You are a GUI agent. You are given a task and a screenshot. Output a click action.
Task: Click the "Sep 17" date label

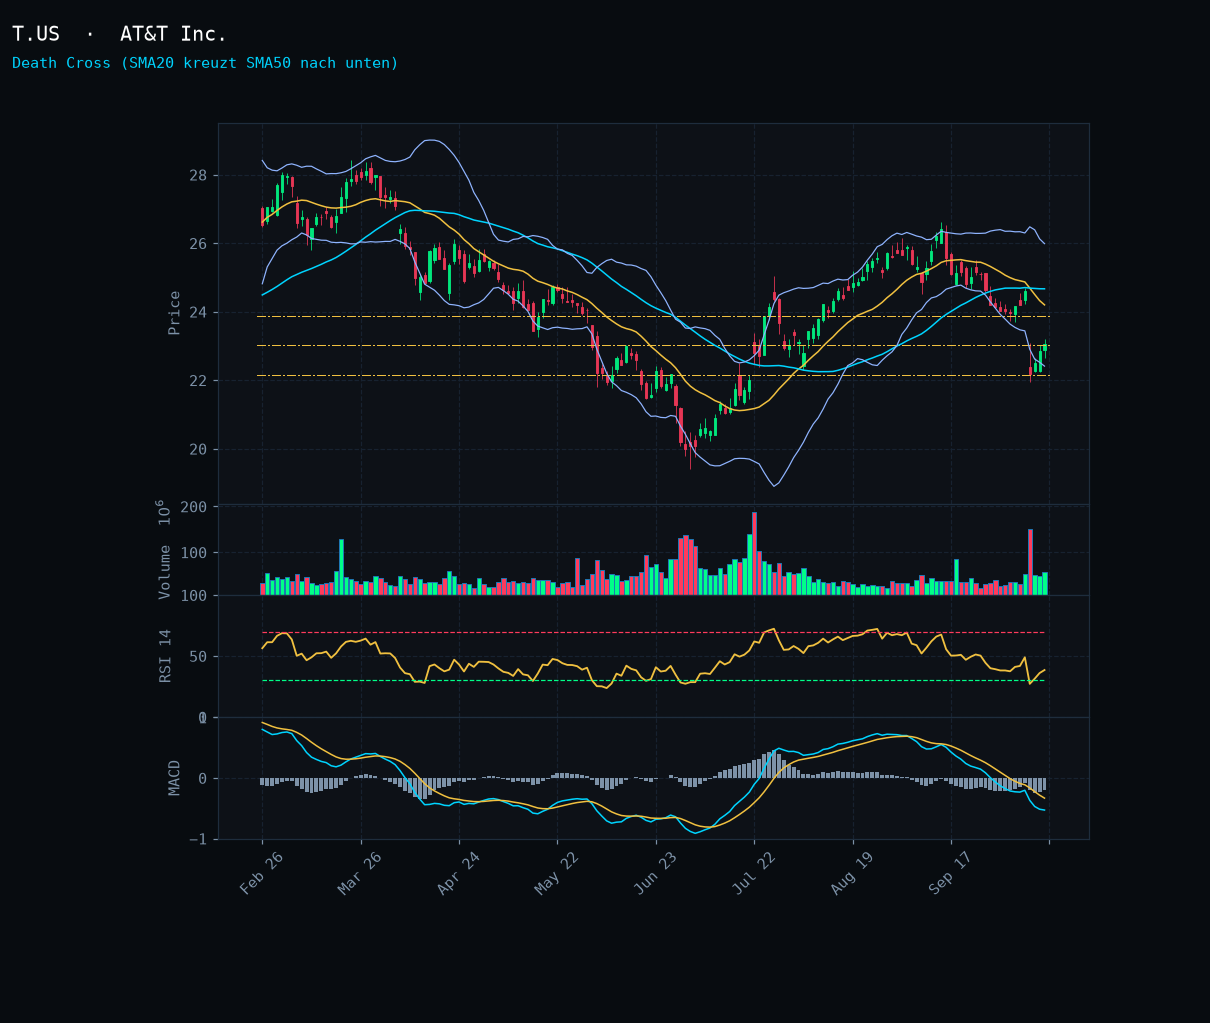click(x=951, y=873)
